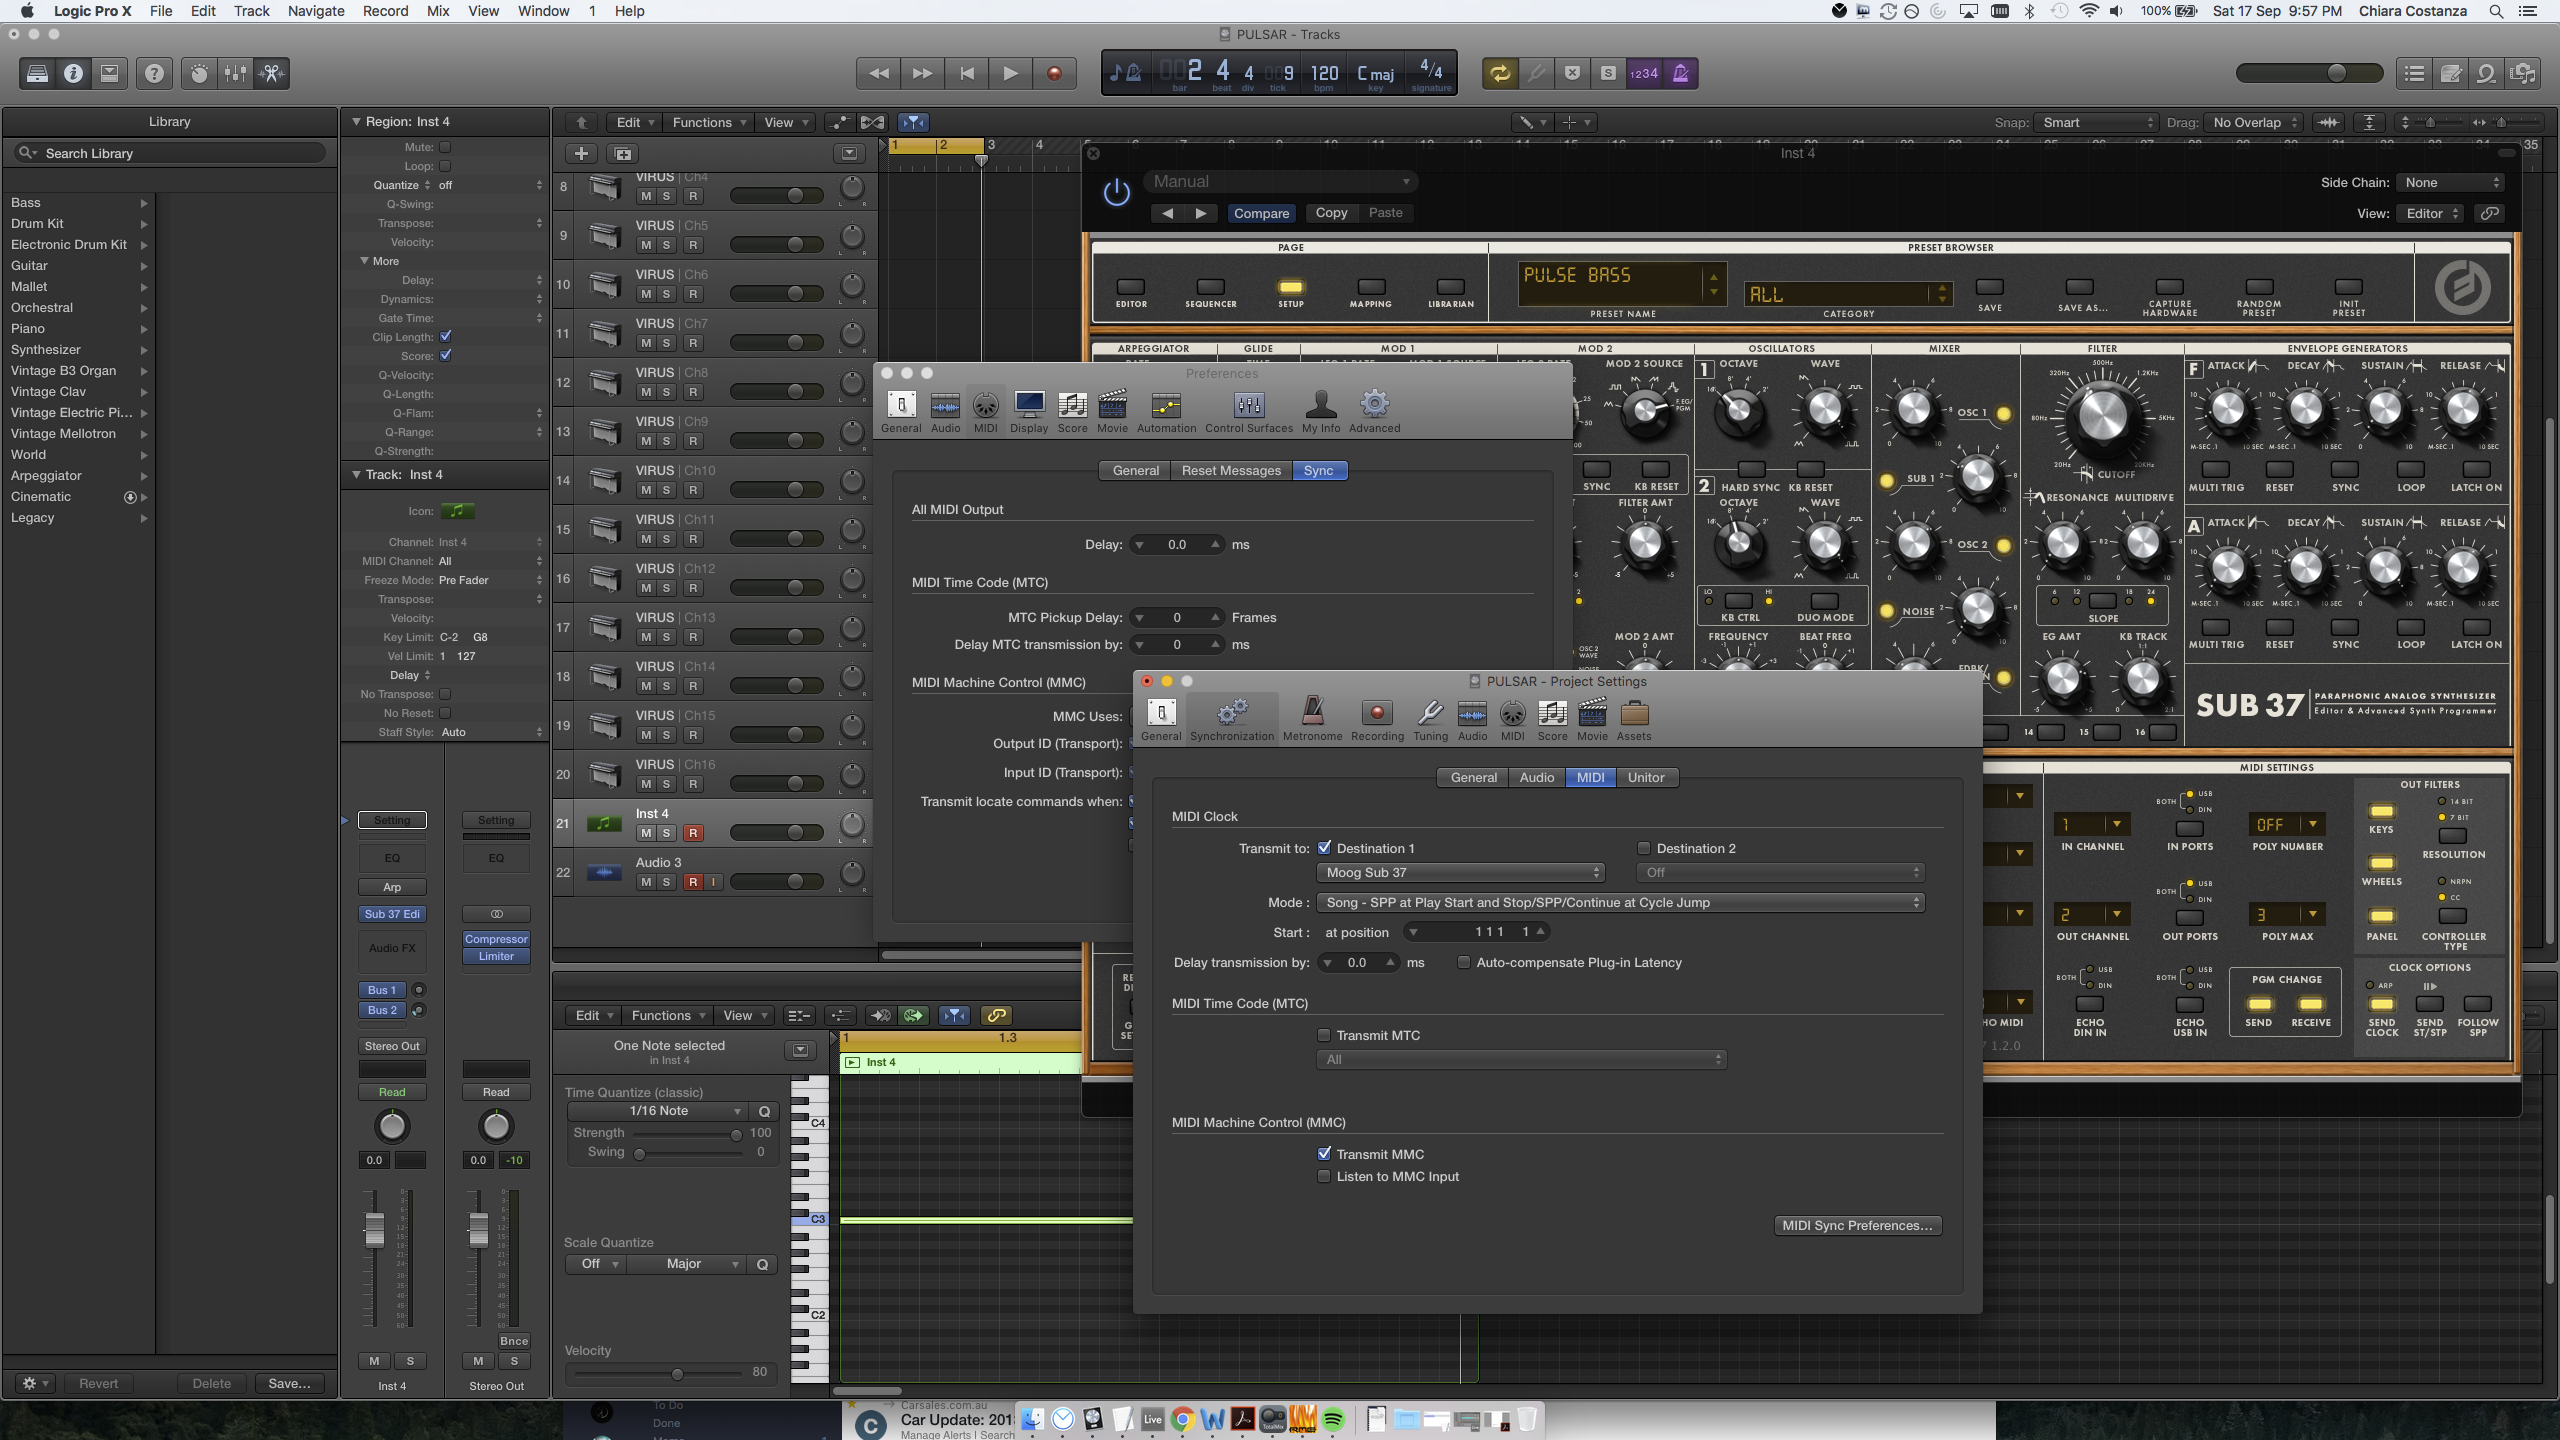Image resolution: width=2560 pixels, height=1440 pixels.
Task: Open Metronome in the Project Settings toolbar
Action: 1312,719
